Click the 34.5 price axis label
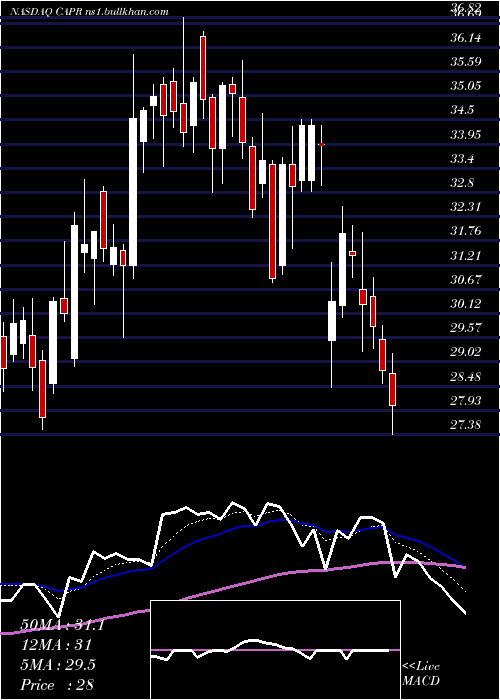Screen dimensions: 500x700 point(463,110)
